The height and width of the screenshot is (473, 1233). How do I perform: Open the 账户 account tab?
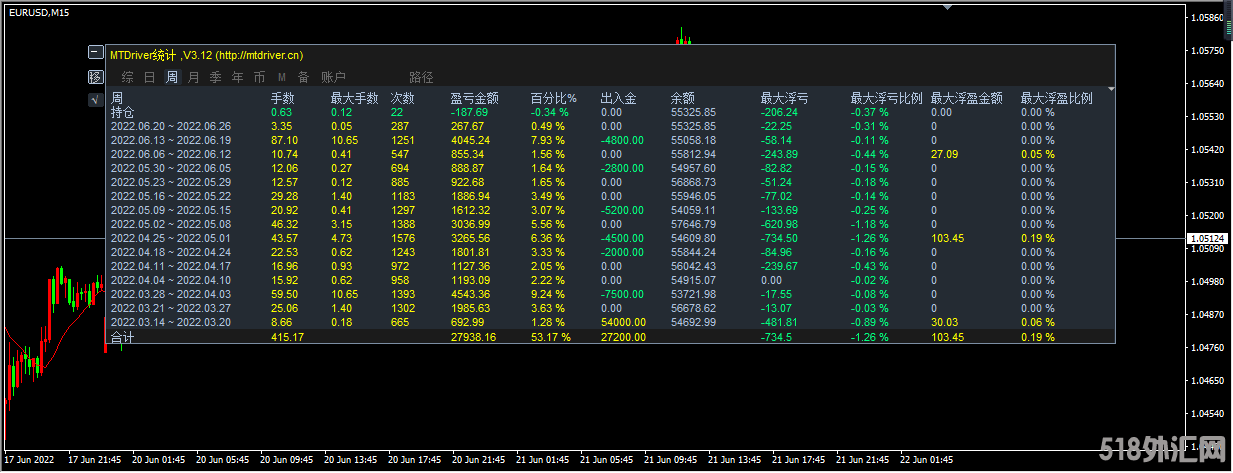[333, 77]
